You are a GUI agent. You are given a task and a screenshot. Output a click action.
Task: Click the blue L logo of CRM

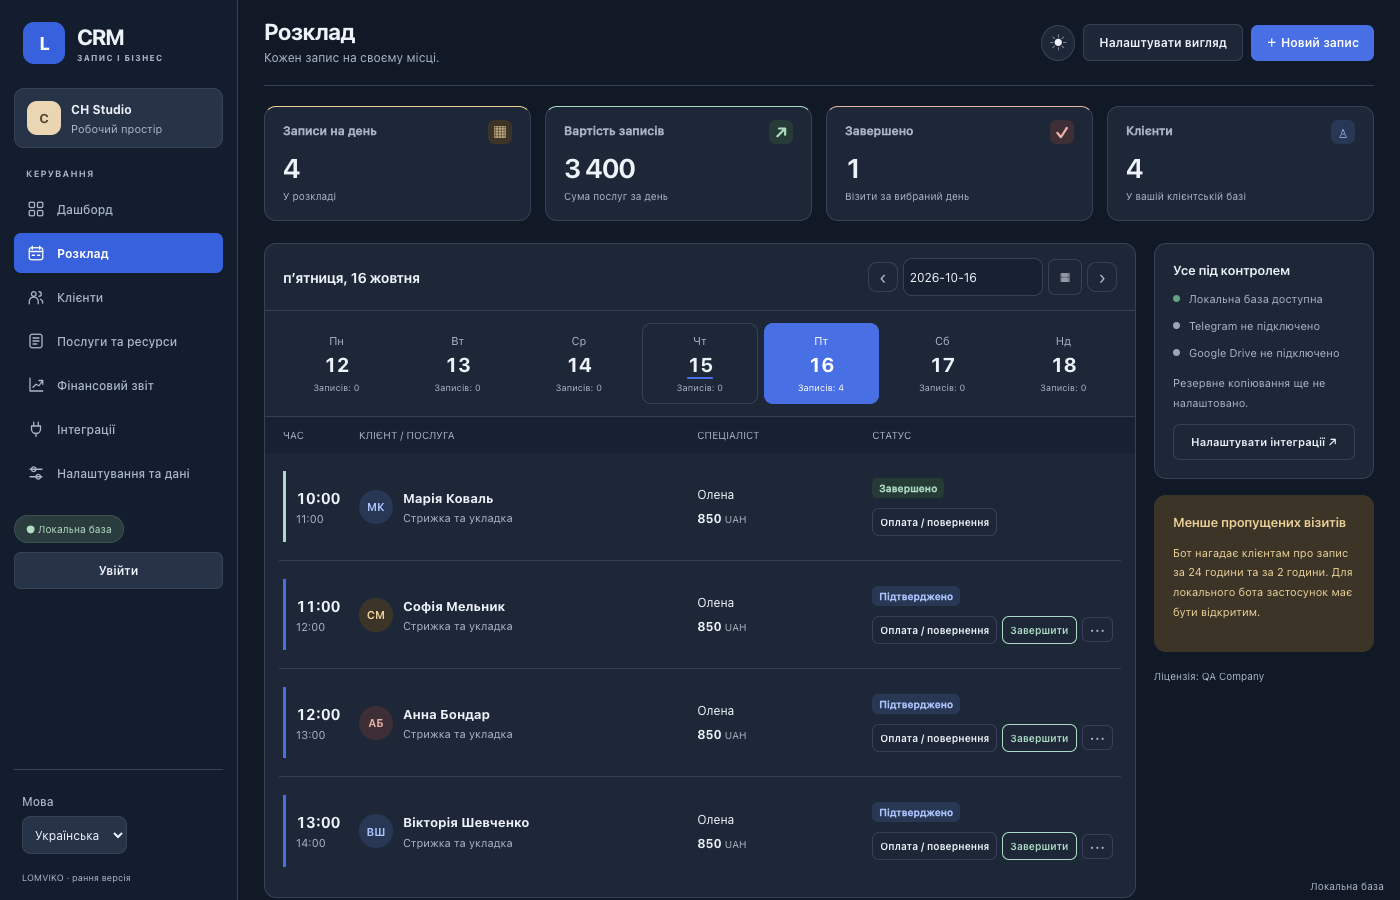[44, 43]
